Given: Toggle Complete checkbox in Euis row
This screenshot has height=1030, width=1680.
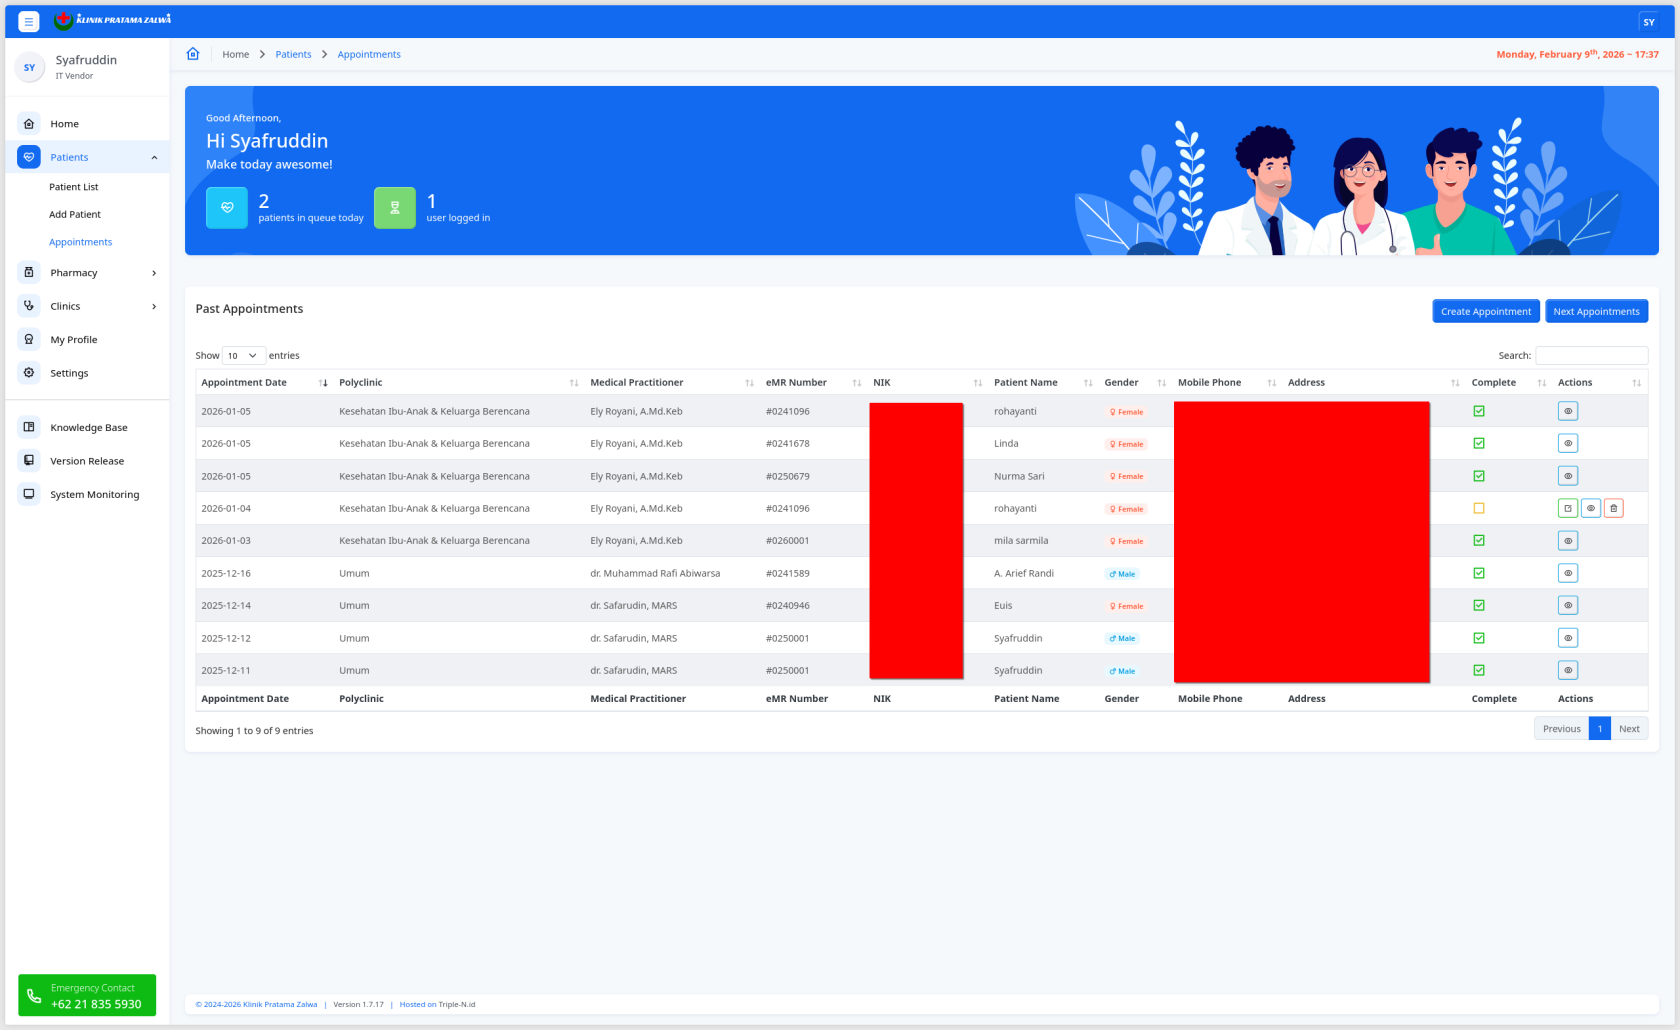Looking at the screenshot, I should (1479, 605).
